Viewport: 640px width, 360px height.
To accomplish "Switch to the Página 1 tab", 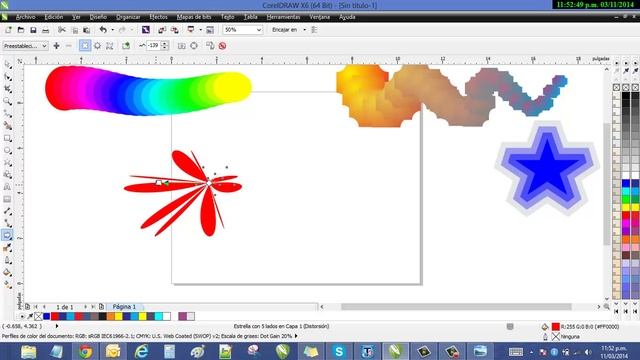I will click(124, 307).
